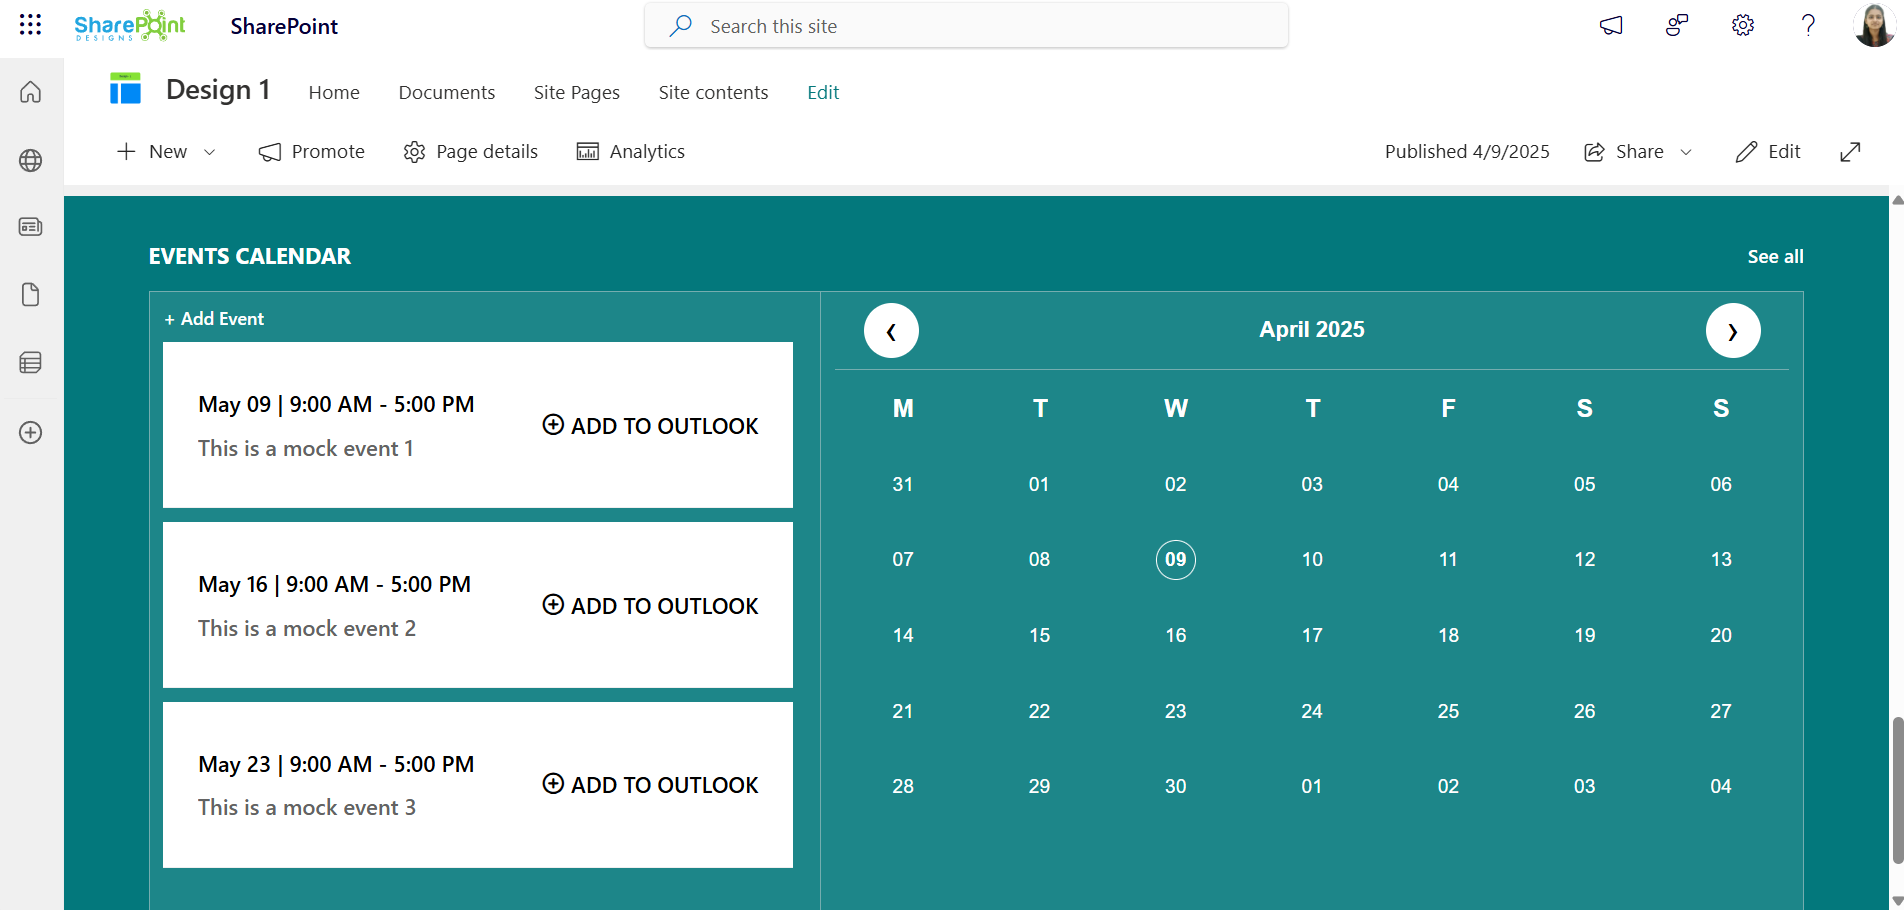Expand the New dropdown menu
The image size is (1904, 910).
pyautogui.click(x=209, y=152)
